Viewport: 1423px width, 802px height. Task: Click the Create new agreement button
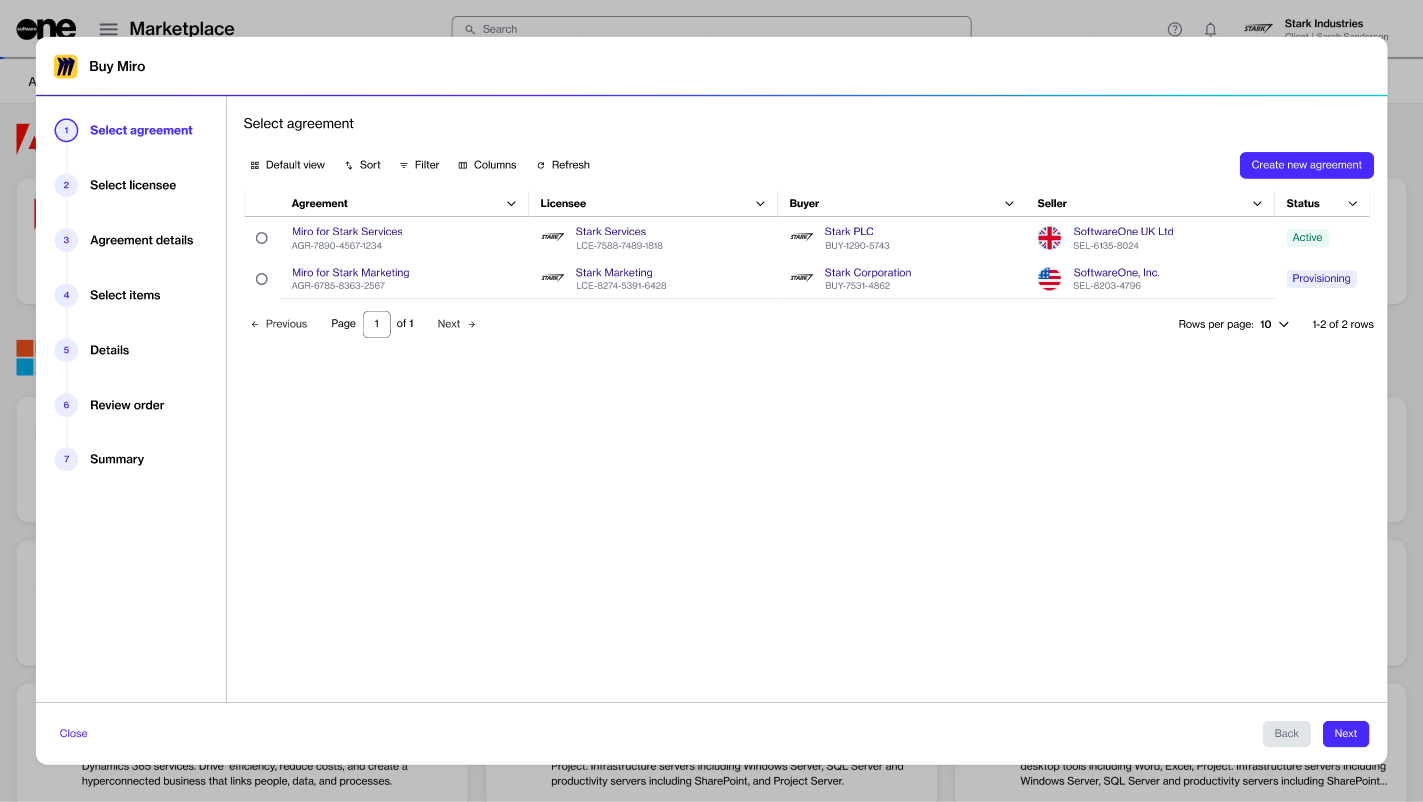1306,165
